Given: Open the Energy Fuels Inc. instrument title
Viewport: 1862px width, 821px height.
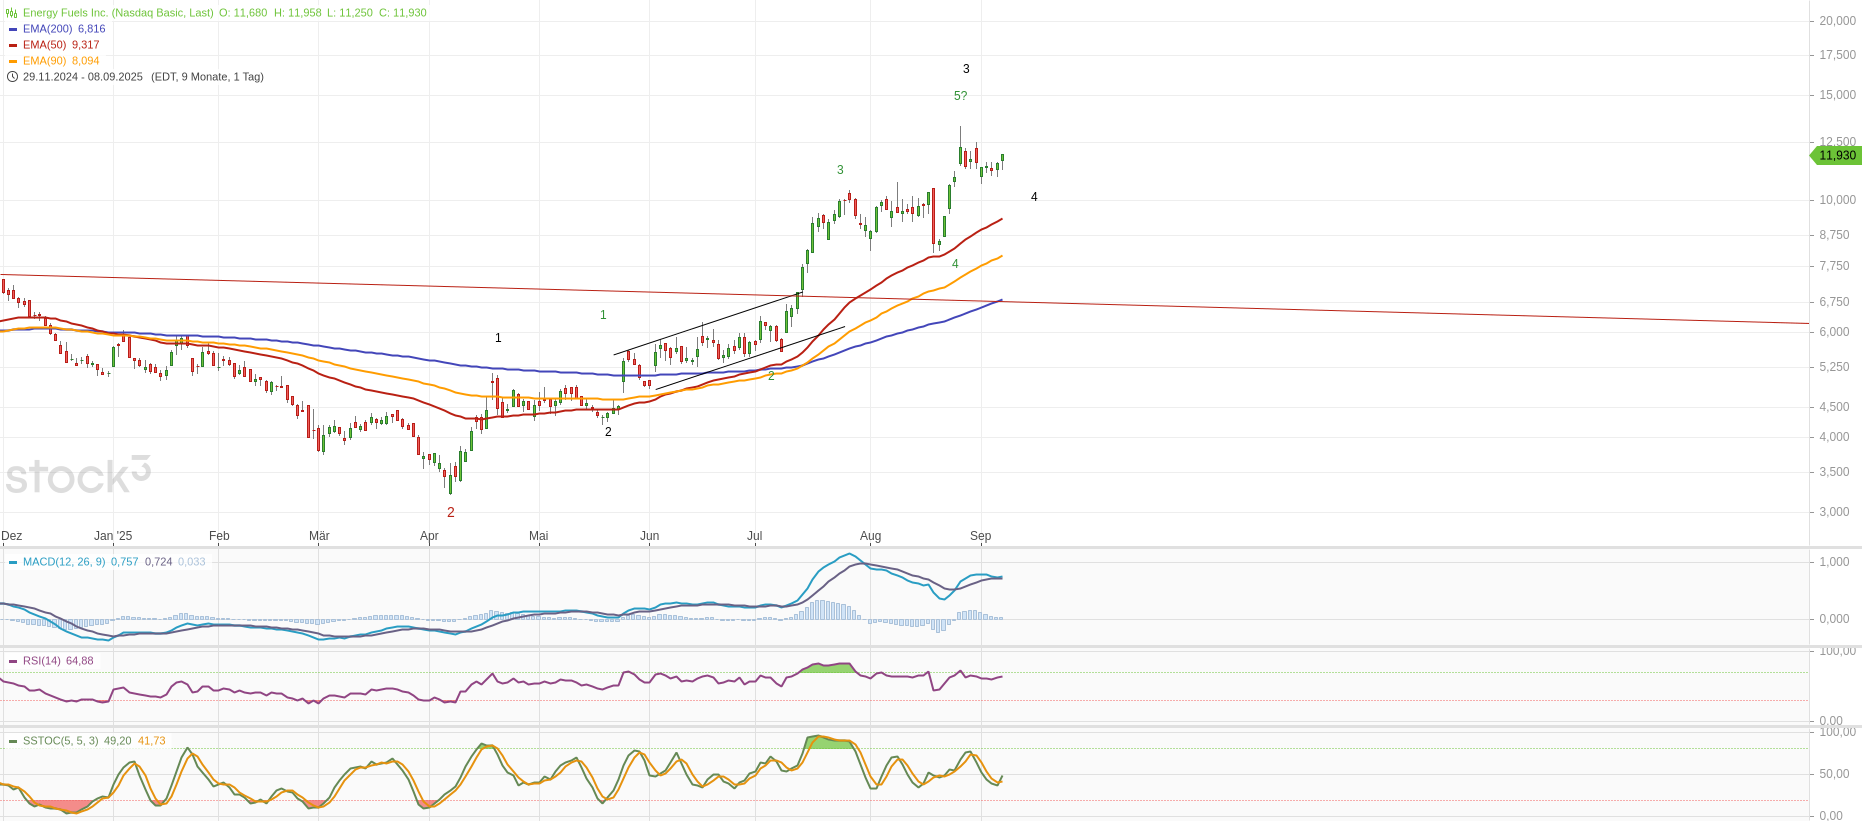Looking at the screenshot, I should [x=118, y=13].
